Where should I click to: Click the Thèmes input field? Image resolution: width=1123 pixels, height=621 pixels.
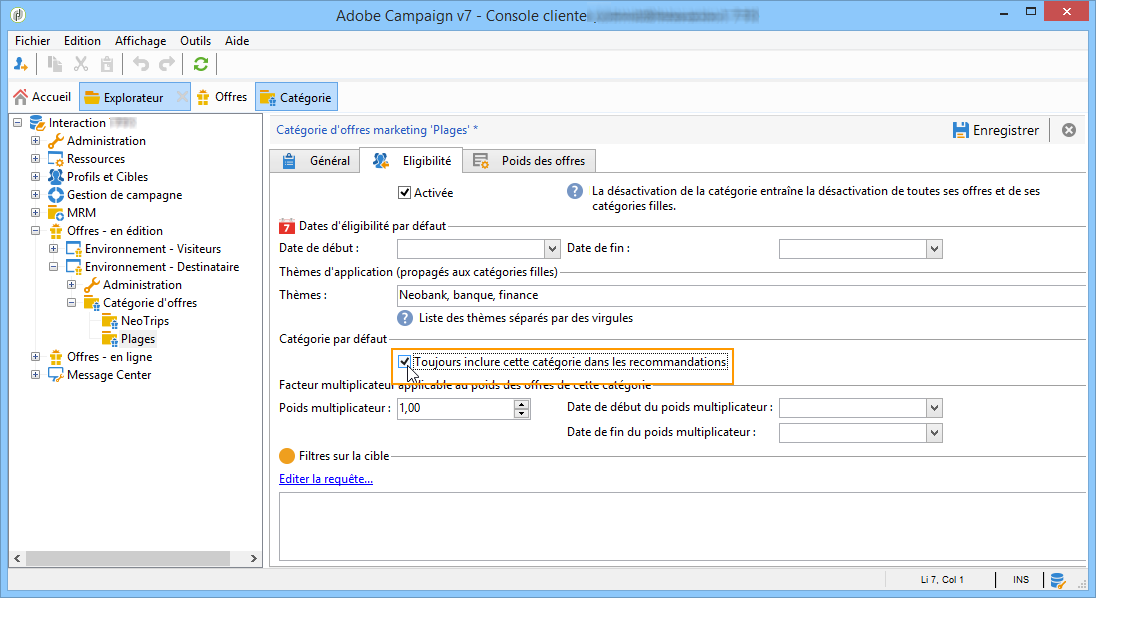(x=741, y=295)
